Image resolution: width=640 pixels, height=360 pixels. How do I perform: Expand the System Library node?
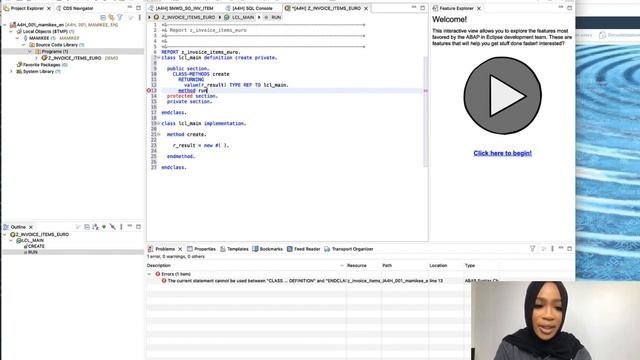tap(11, 71)
